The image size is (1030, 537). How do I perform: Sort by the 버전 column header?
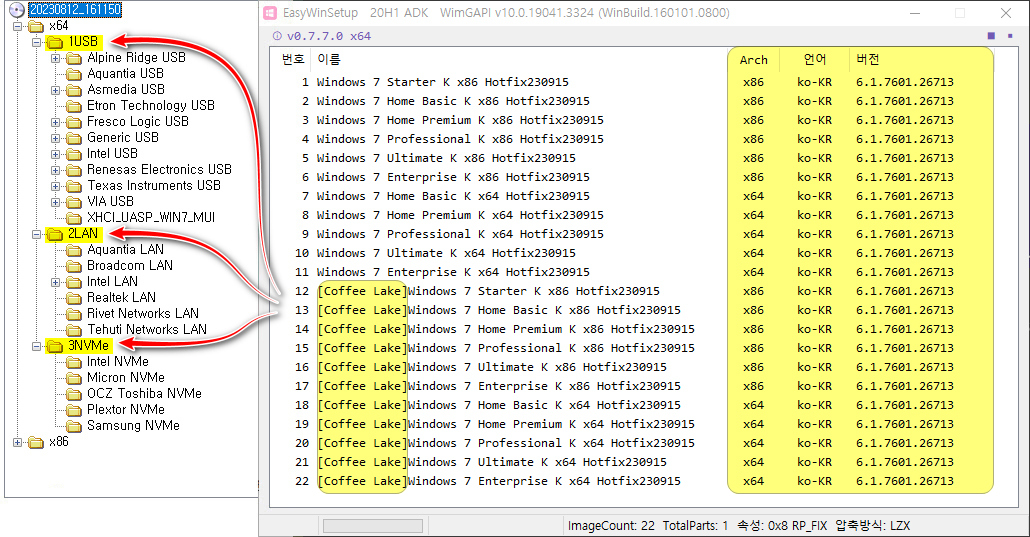click(x=867, y=60)
